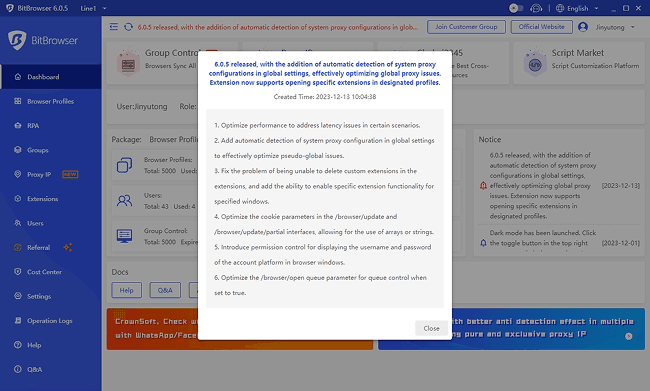Click the Browser Profiles grid icon
Viewport: 650px width, 391px height.
[17, 101]
